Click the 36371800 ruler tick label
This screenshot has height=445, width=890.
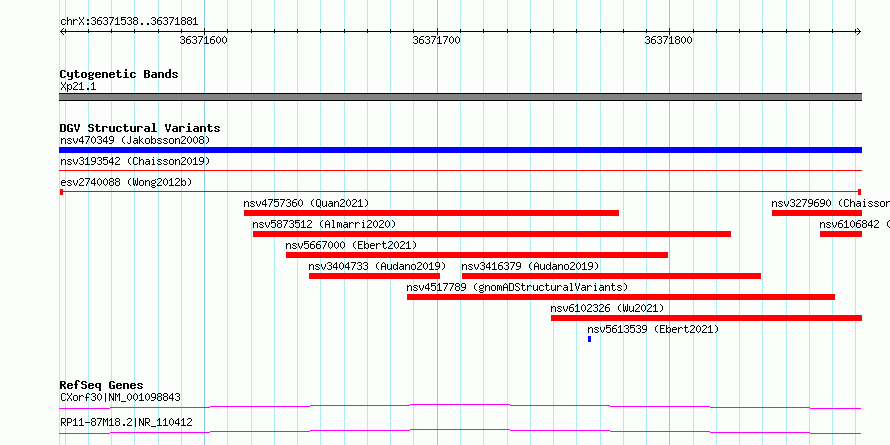669,40
